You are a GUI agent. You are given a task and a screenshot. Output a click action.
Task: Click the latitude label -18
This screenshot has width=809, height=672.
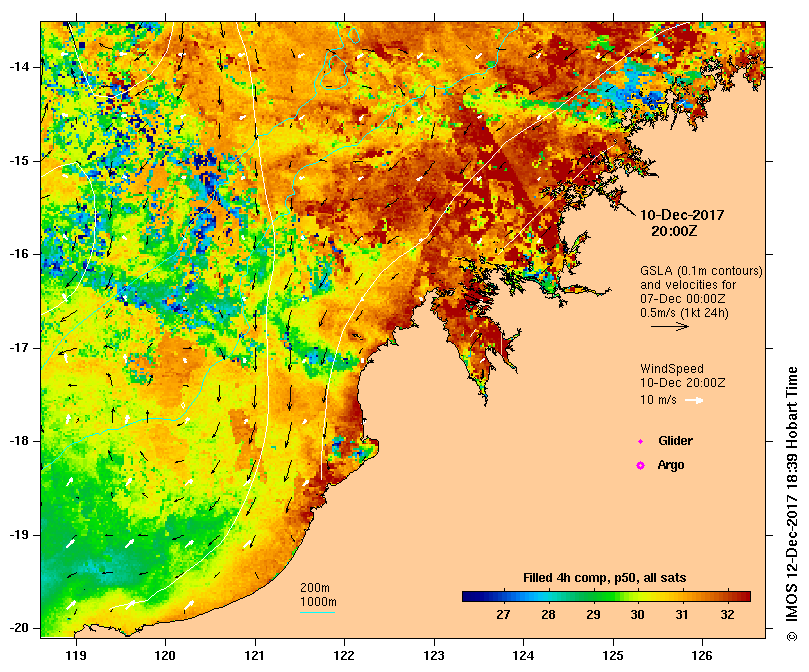tap(19, 441)
